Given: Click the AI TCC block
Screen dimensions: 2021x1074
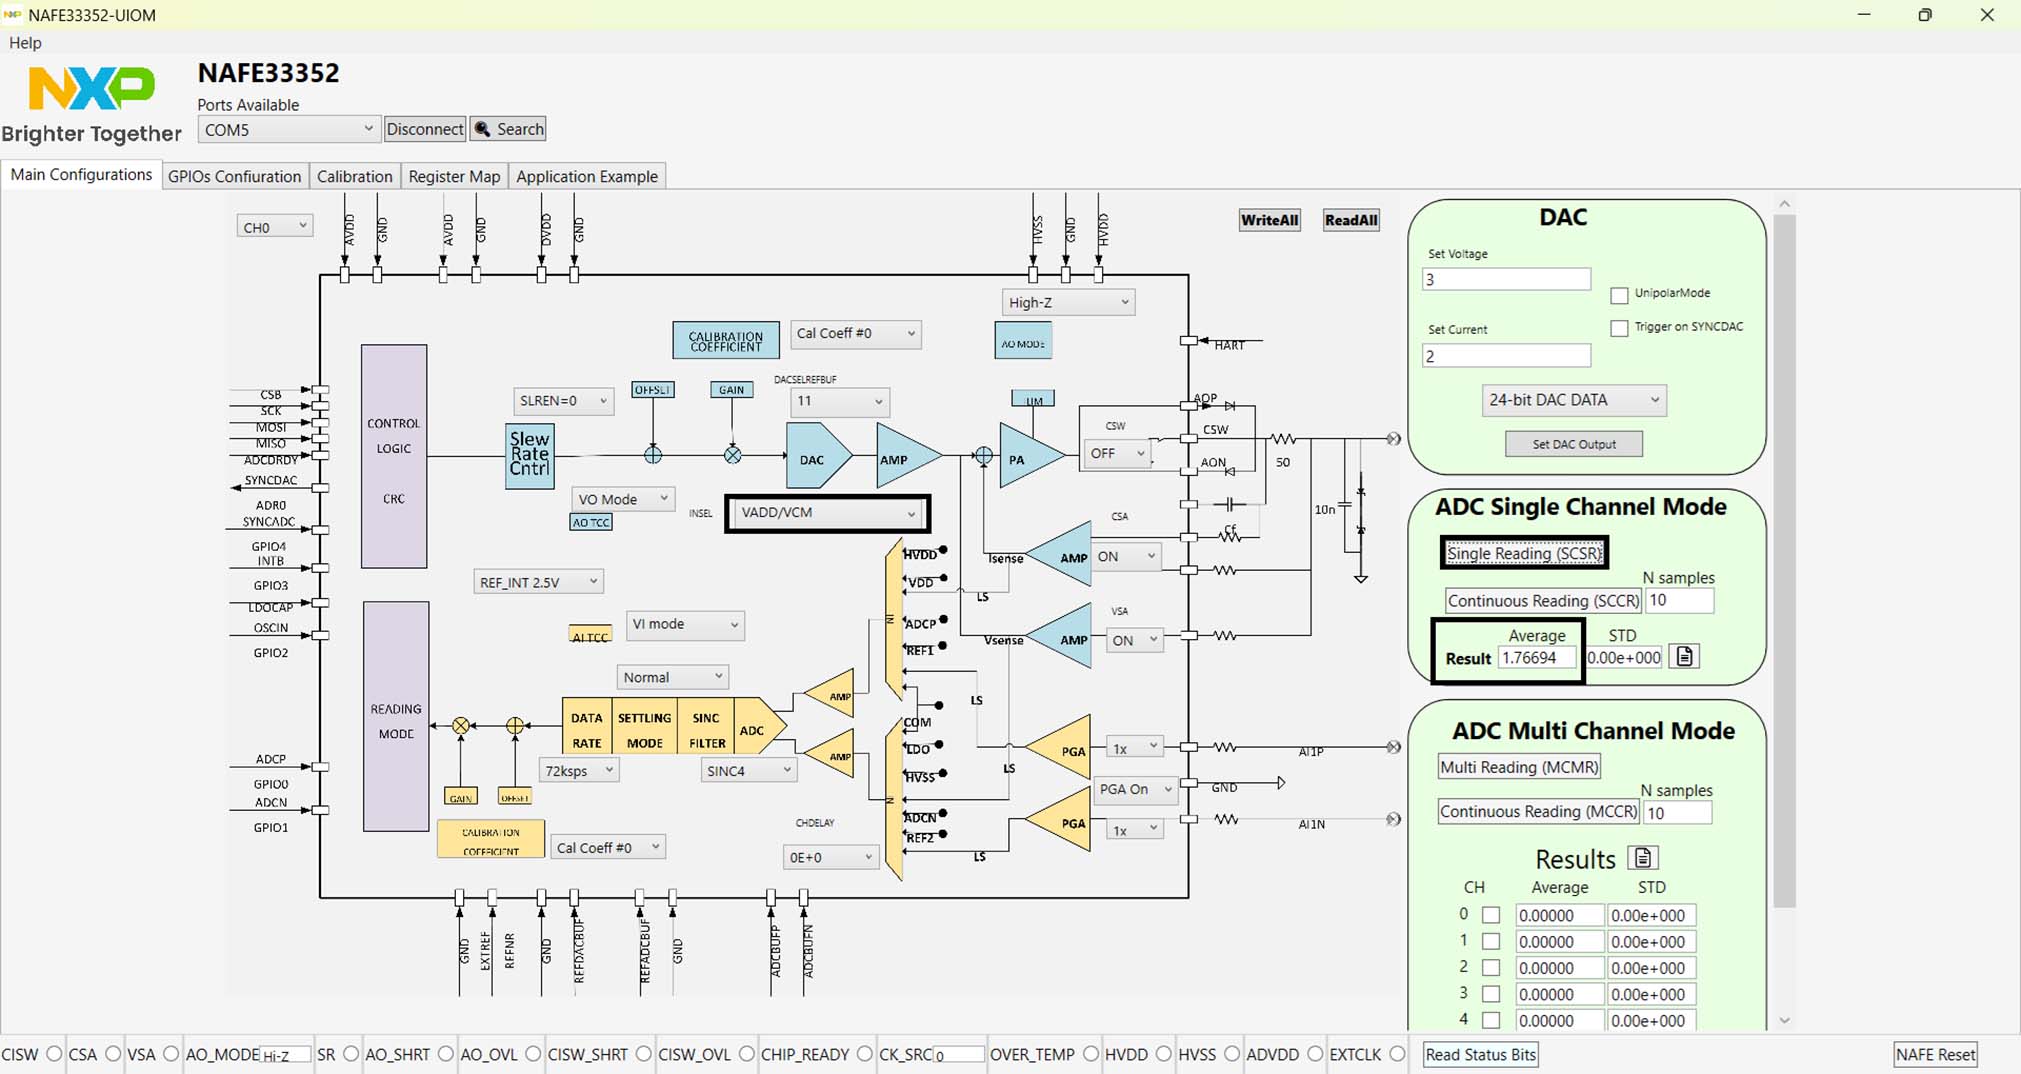Looking at the screenshot, I should [x=590, y=635].
